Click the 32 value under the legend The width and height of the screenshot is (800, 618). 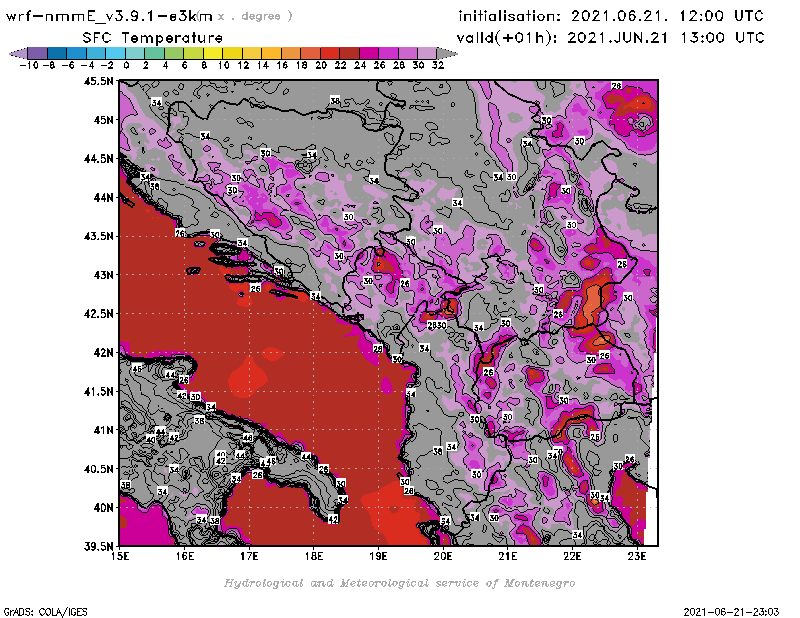click(438, 65)
